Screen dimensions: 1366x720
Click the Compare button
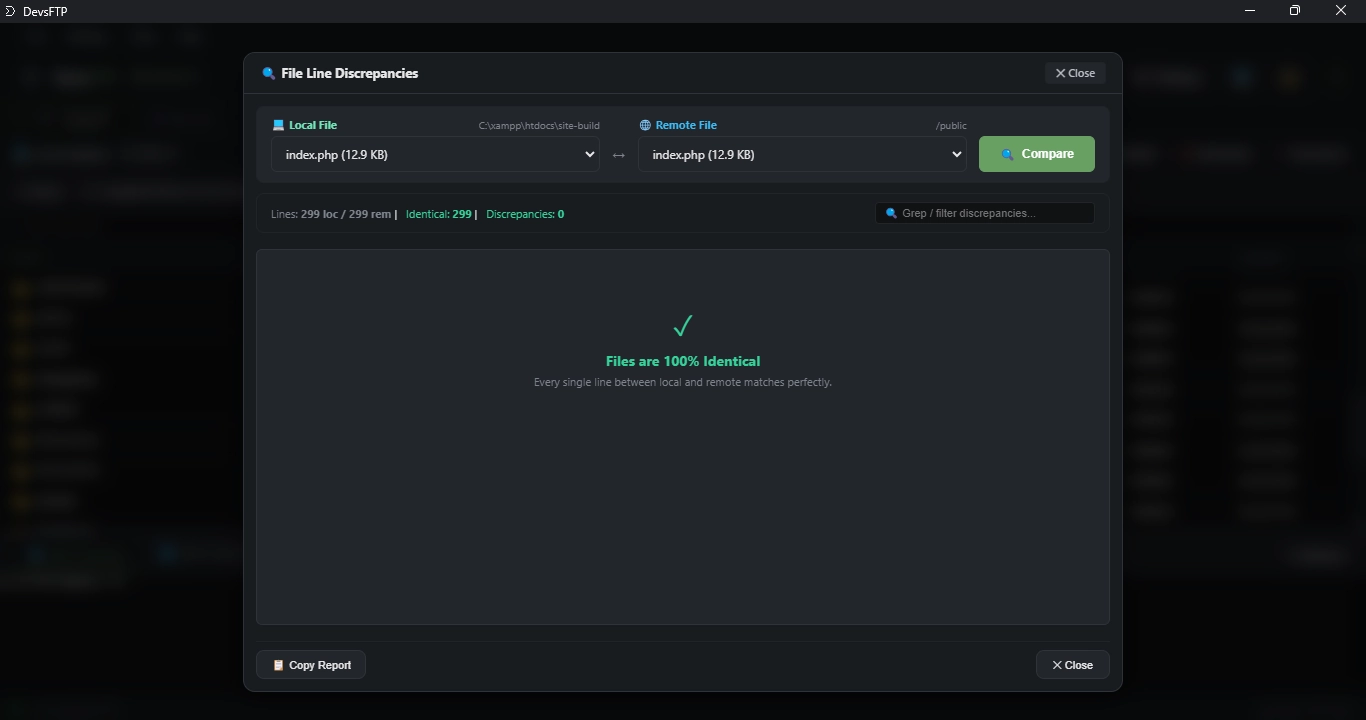pyautogui.click(x=1036, y=154)
